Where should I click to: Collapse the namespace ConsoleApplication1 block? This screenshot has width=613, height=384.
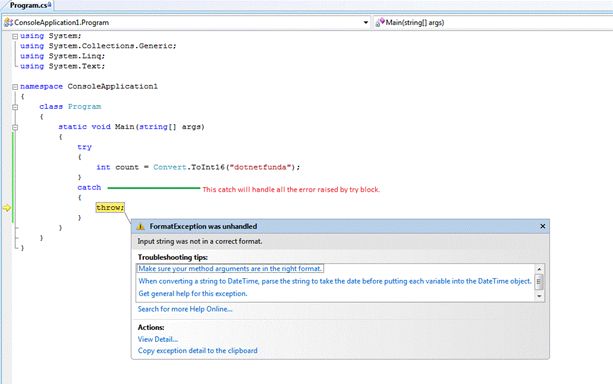click(x=15, y=86)
